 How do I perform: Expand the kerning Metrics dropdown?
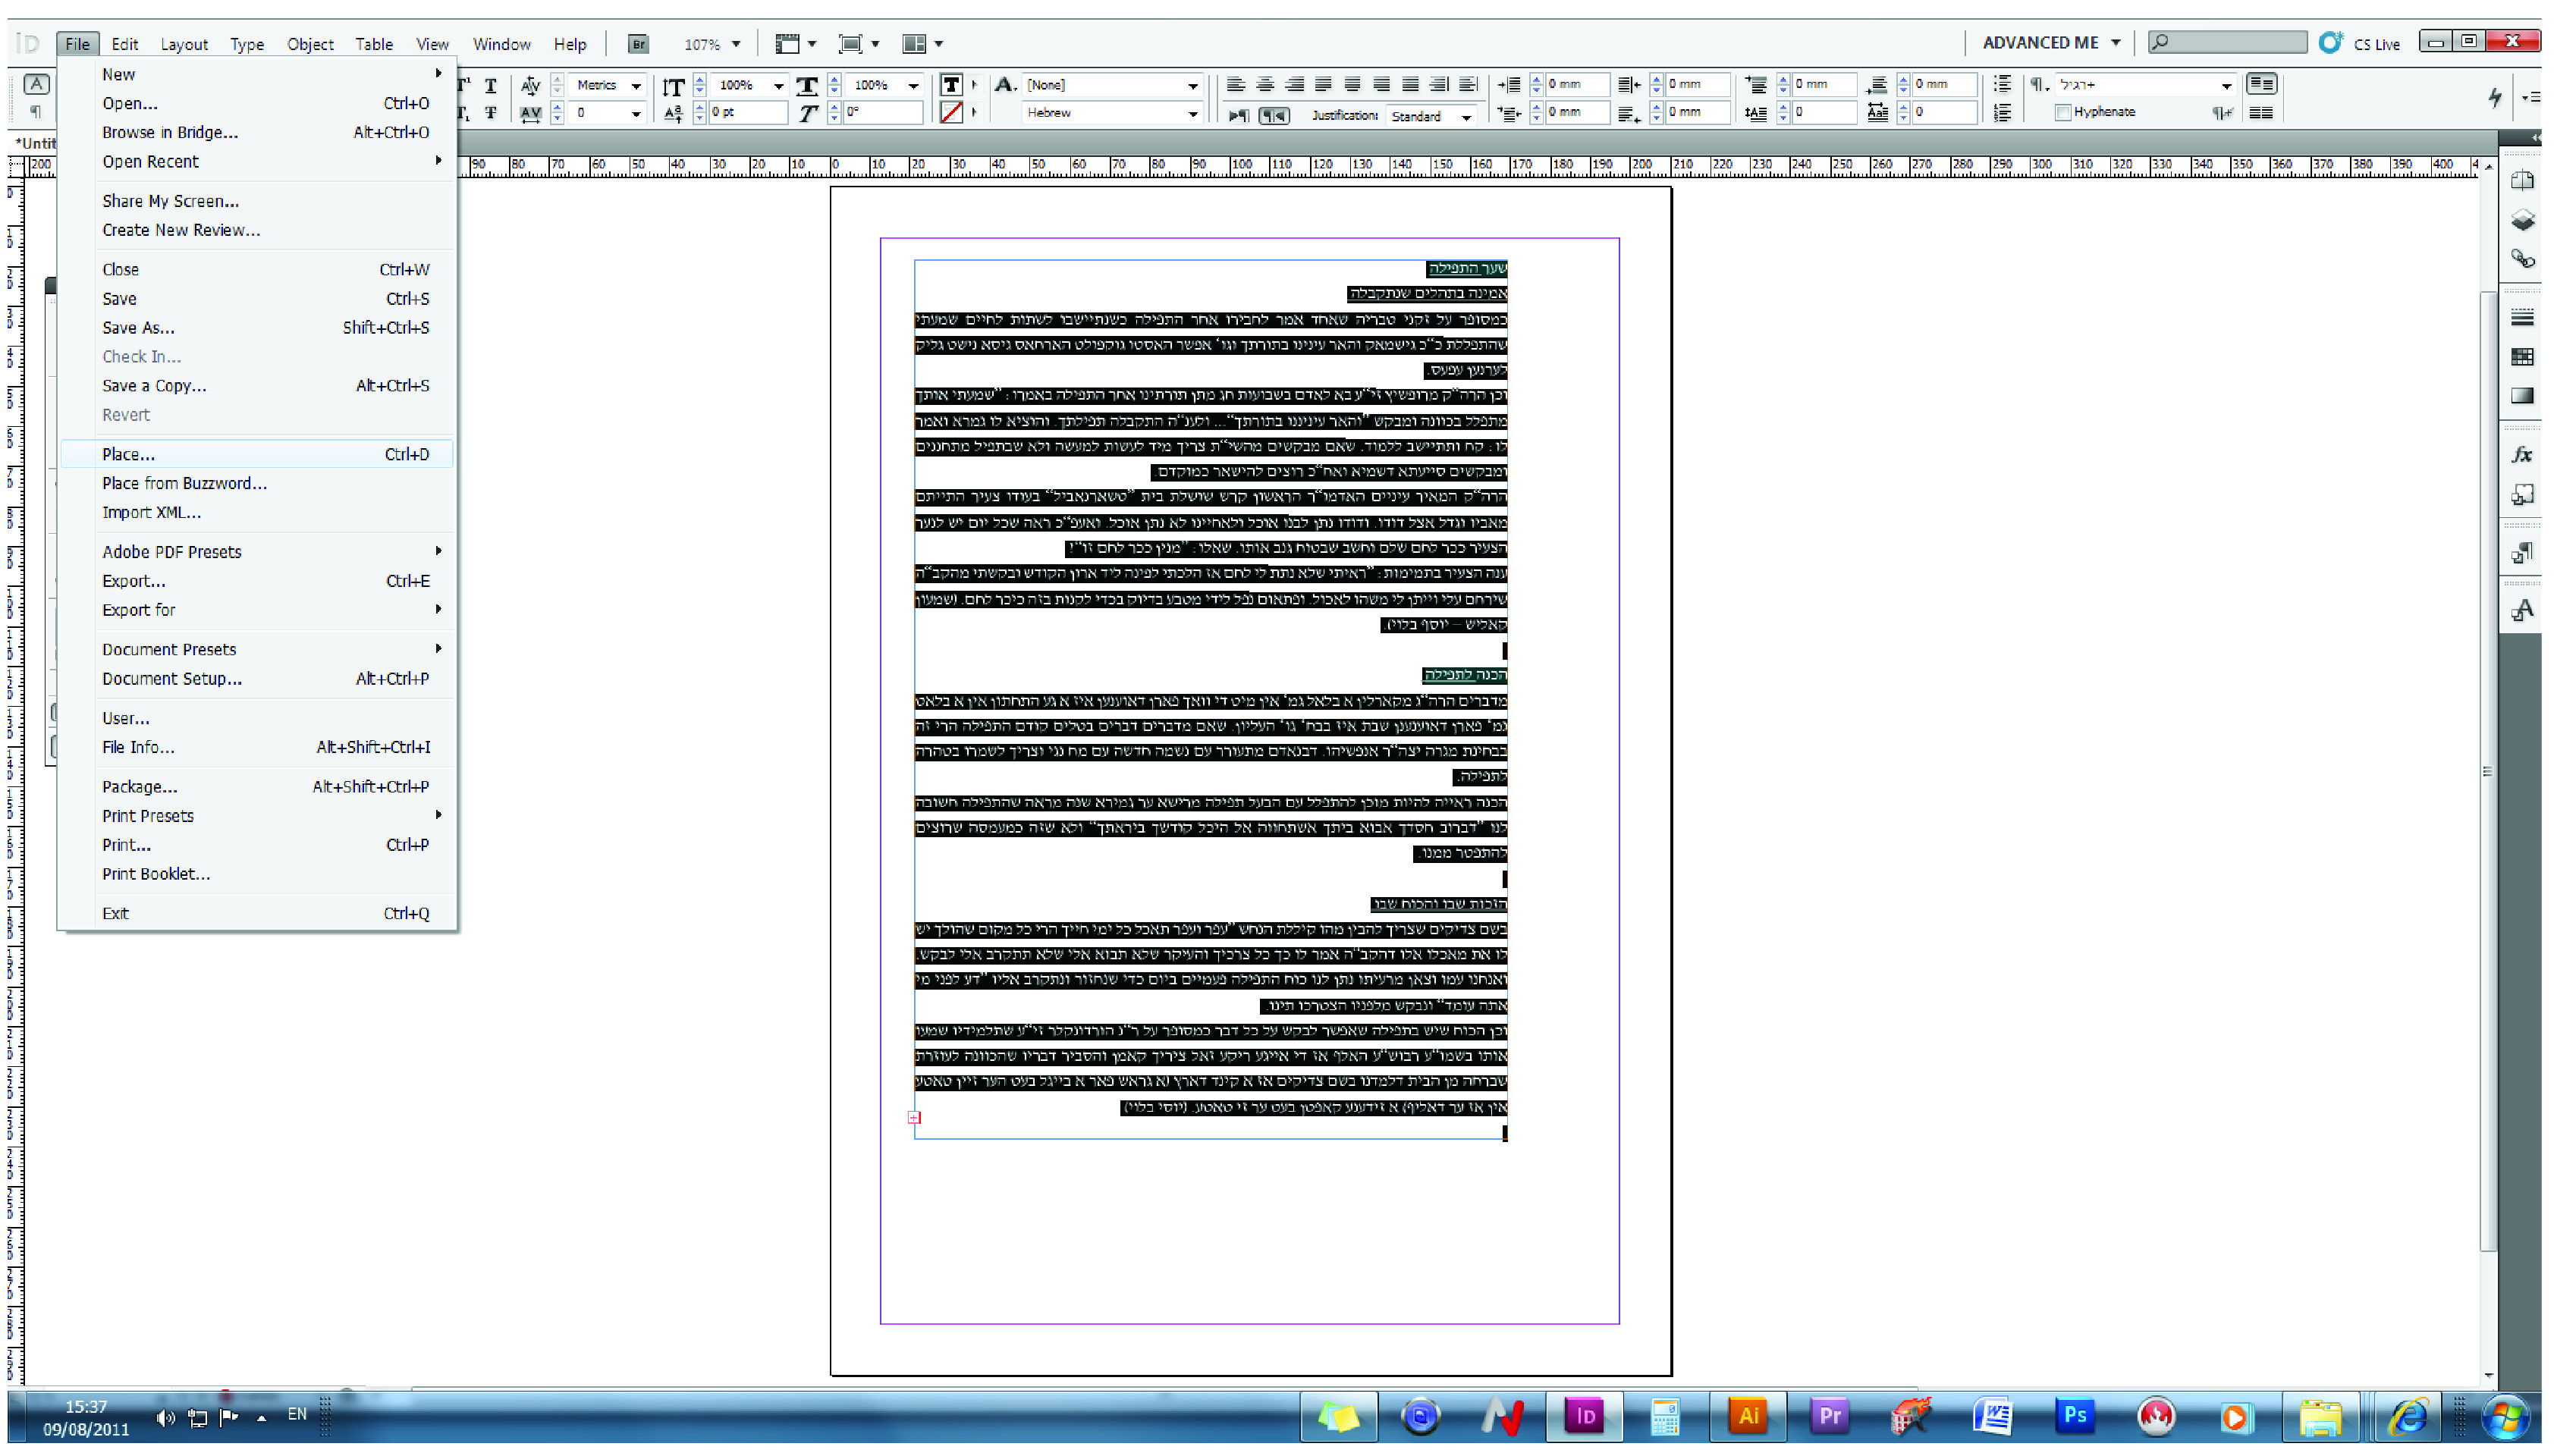click(608, 85)
